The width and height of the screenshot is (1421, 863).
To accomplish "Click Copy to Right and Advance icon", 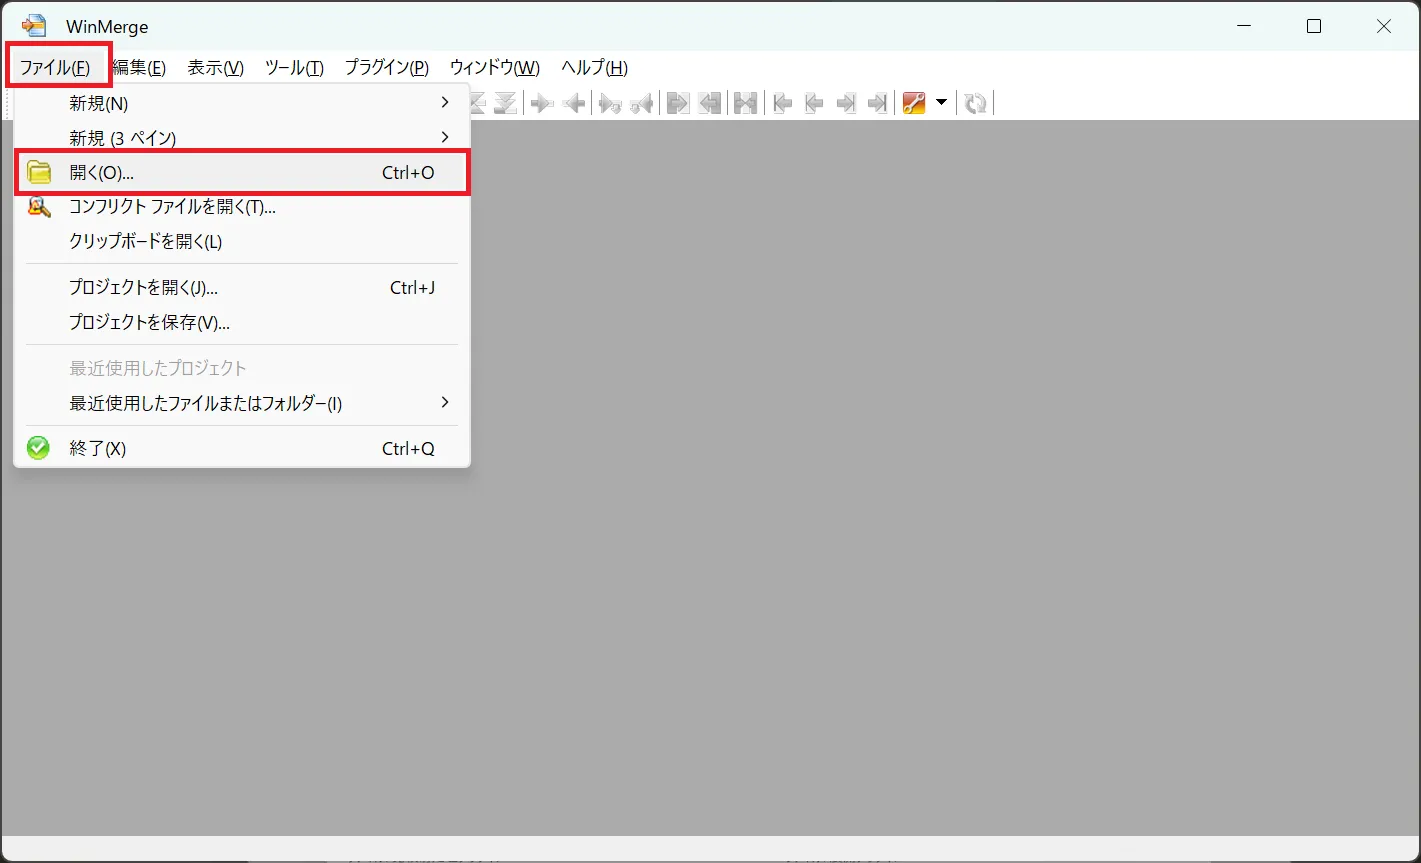I will click(x=609, y=103).
